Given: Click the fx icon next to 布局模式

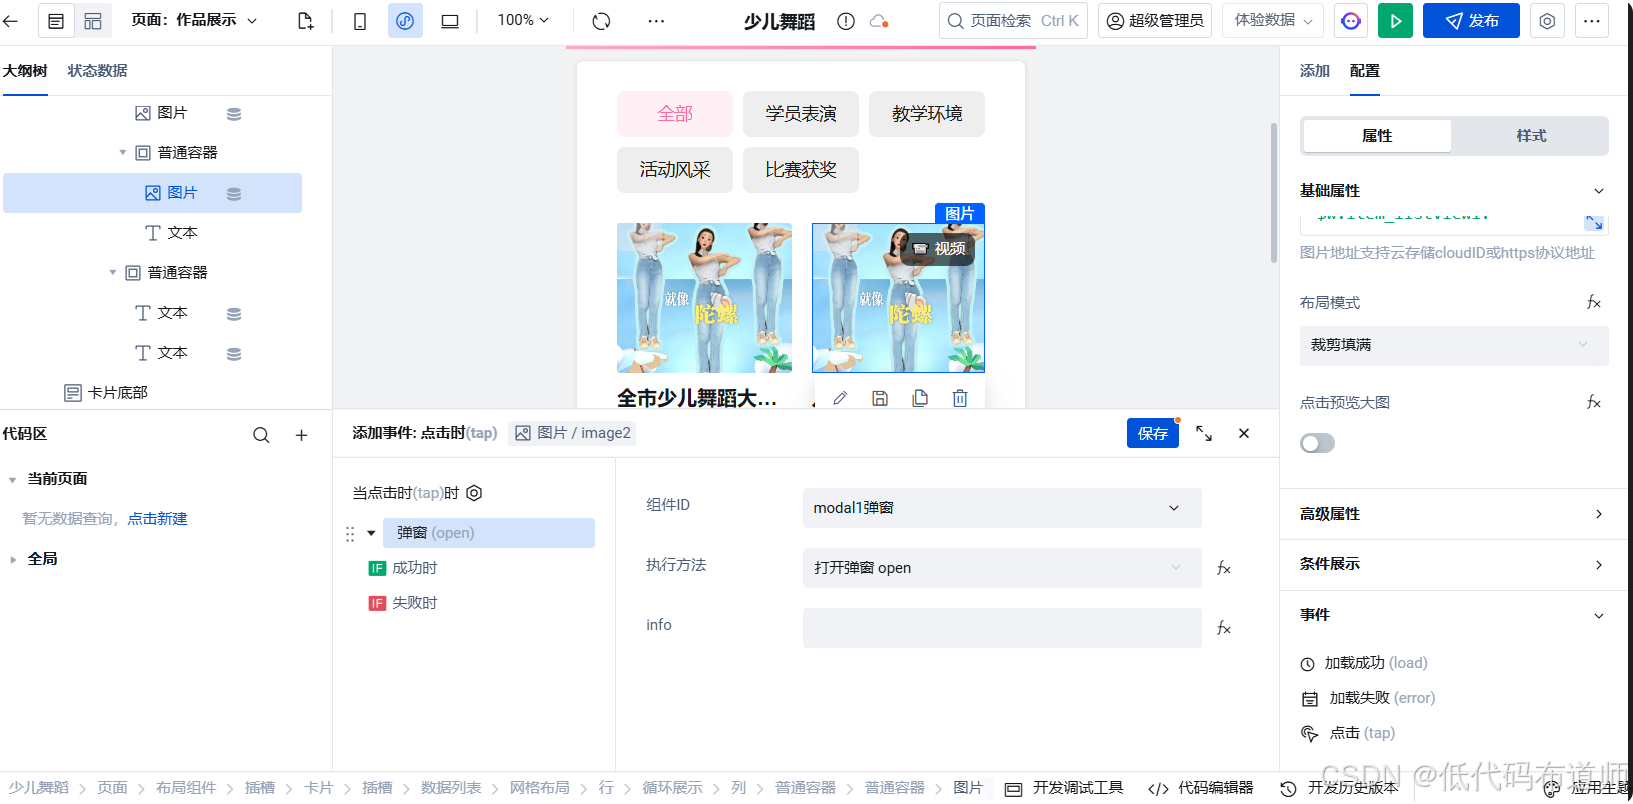Looking at the screenshot, I should coord(1594,302).
